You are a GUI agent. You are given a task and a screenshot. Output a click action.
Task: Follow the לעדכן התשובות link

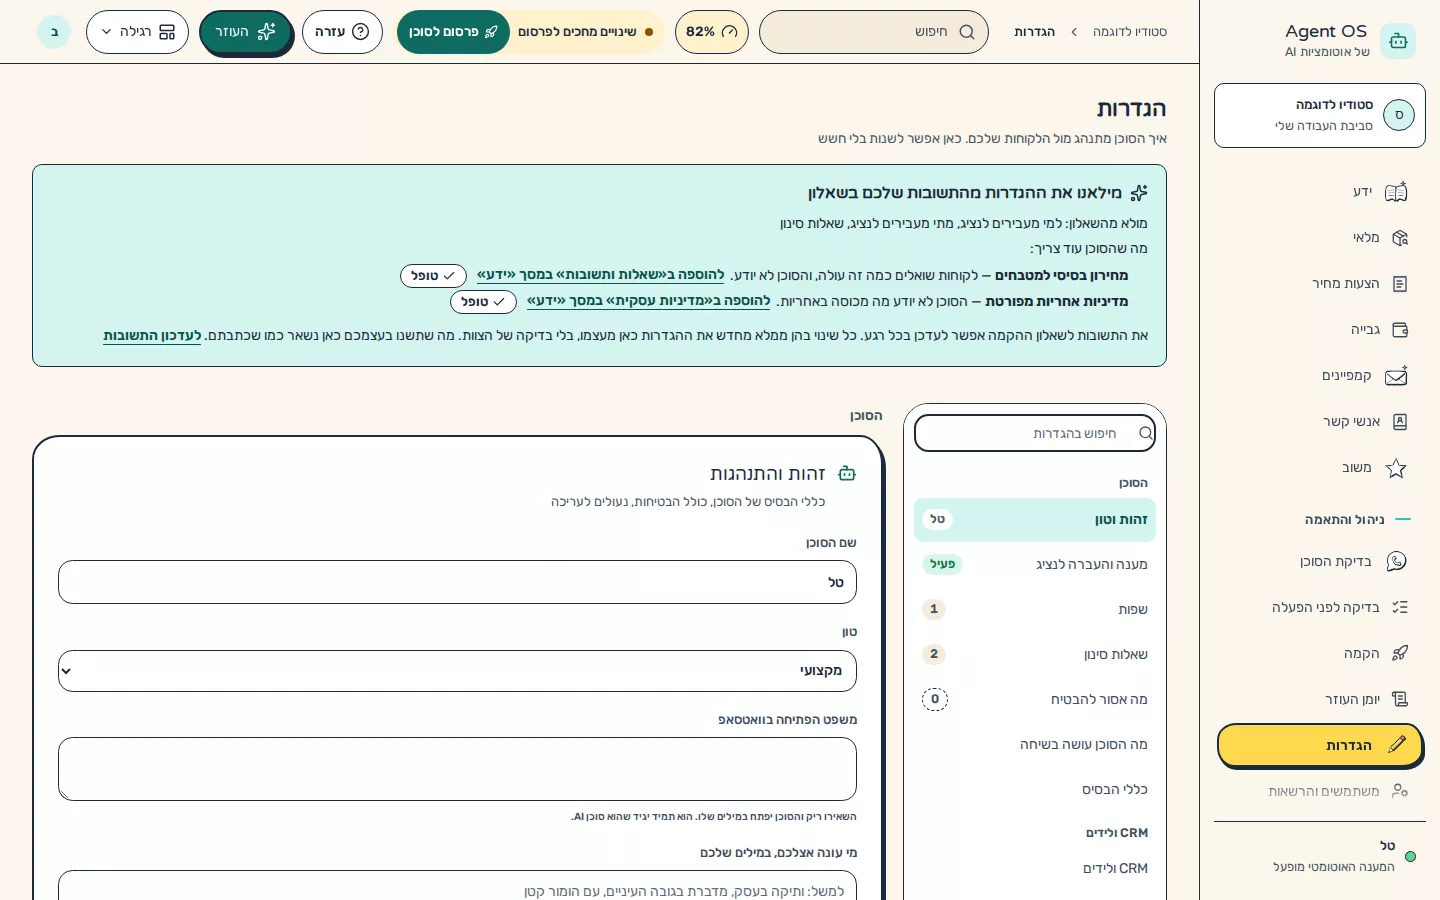click(152, 336)
